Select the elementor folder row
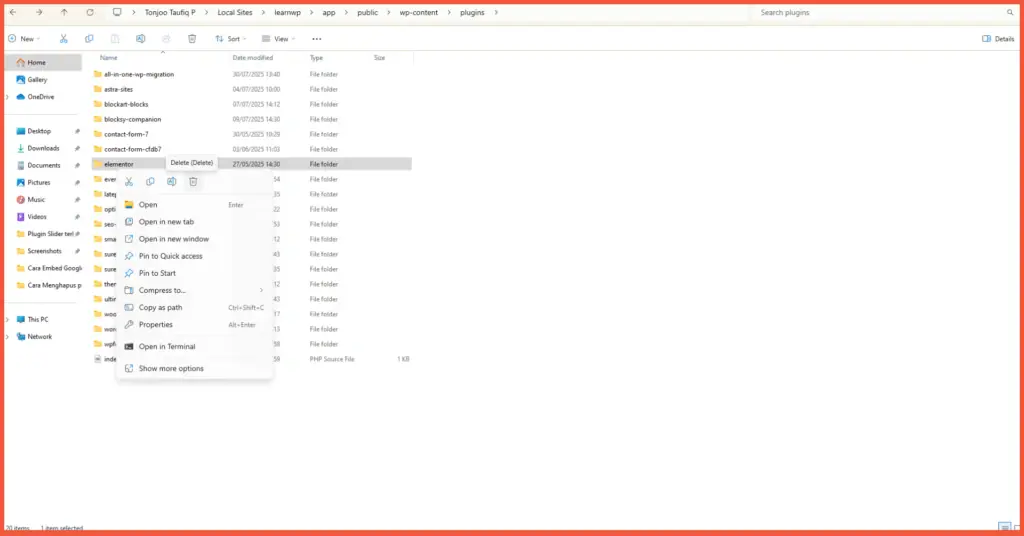Viewport: 1024px width, 536px height. pos(251,165)
